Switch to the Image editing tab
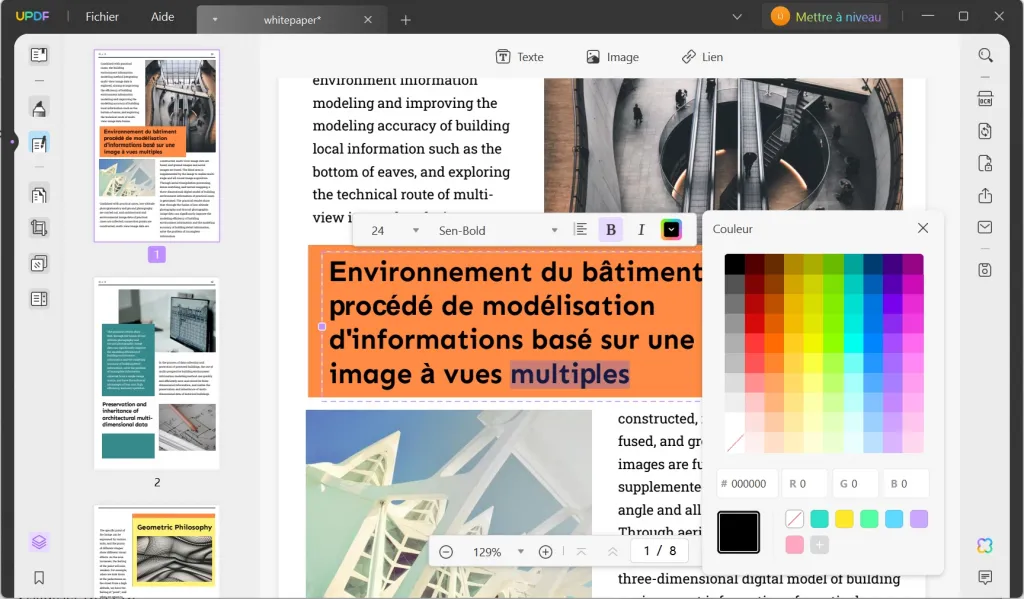Screen dimensions: 1024x599 pos(613,57)
